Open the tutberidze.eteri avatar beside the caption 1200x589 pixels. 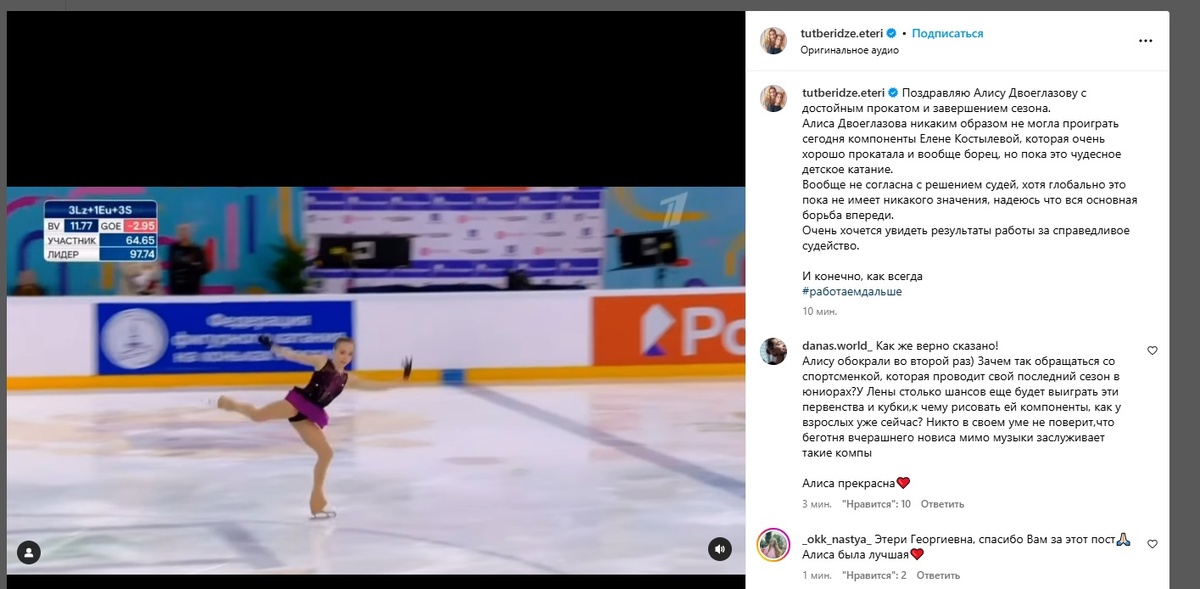pos(774,98)
